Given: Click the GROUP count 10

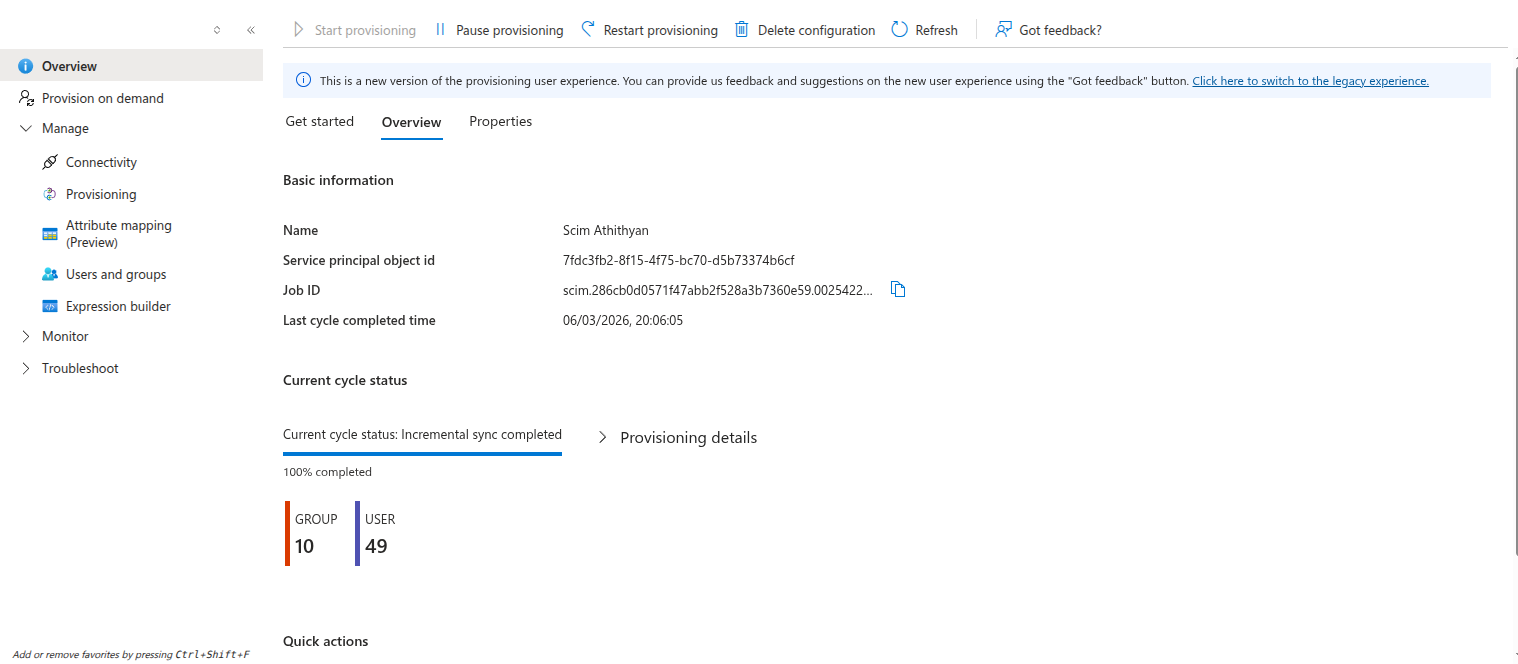Looking at the screenshot, I should click(304, 546).
